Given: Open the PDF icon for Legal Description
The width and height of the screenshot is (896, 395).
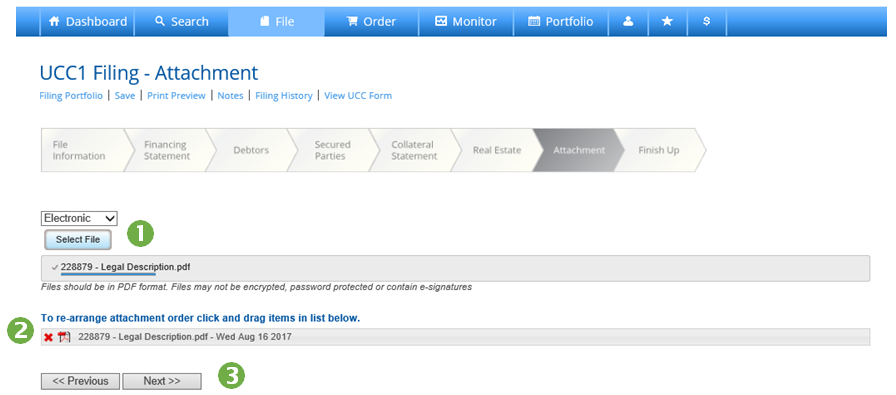Looking at the screenshot, I should pyautogui.click(x=64, y=337).
